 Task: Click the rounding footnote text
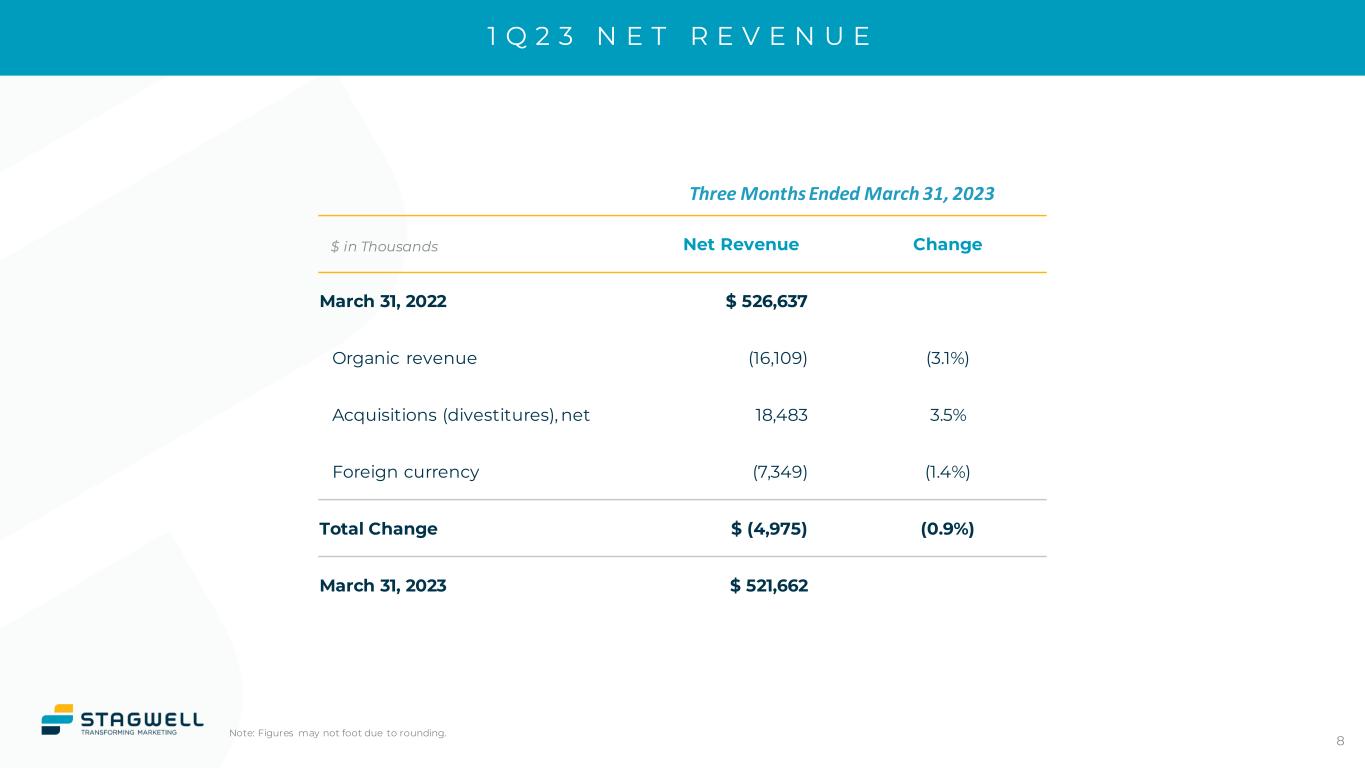[x=337, y=734]
